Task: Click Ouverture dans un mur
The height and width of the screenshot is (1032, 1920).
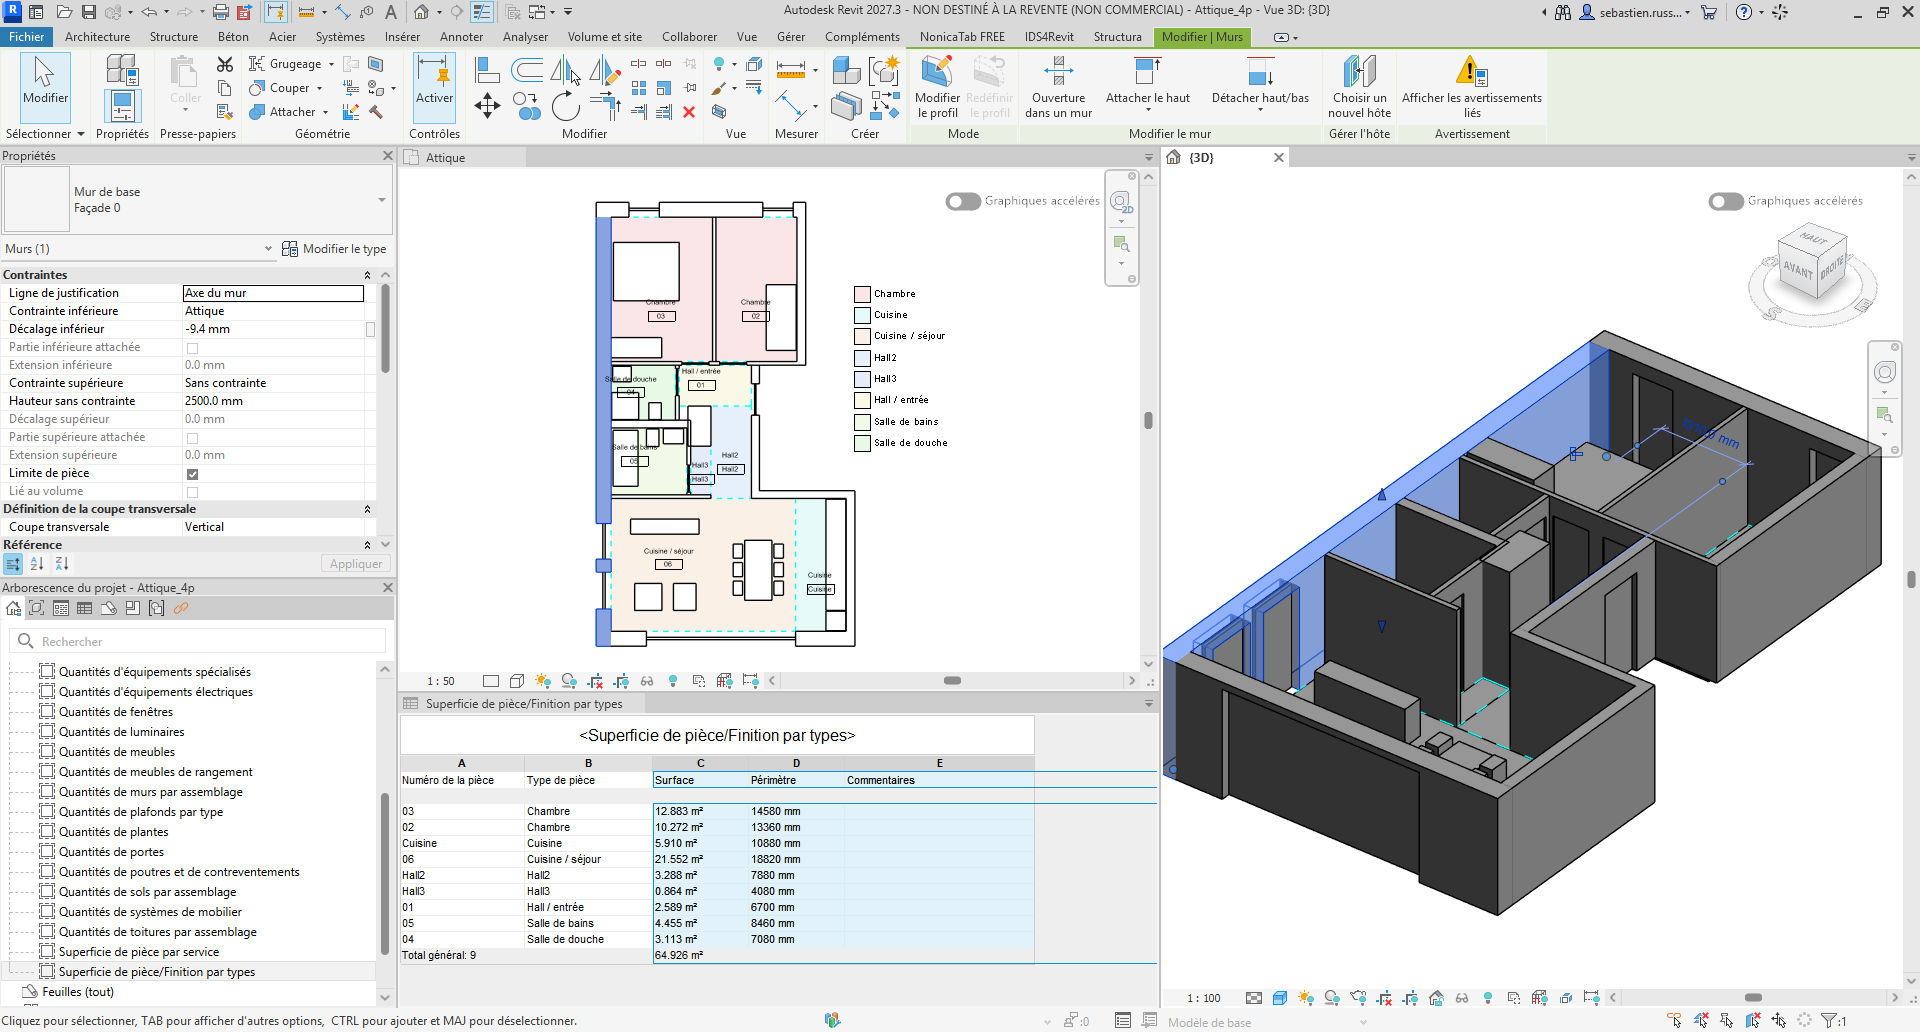Action: click(x=1058, y=87)
